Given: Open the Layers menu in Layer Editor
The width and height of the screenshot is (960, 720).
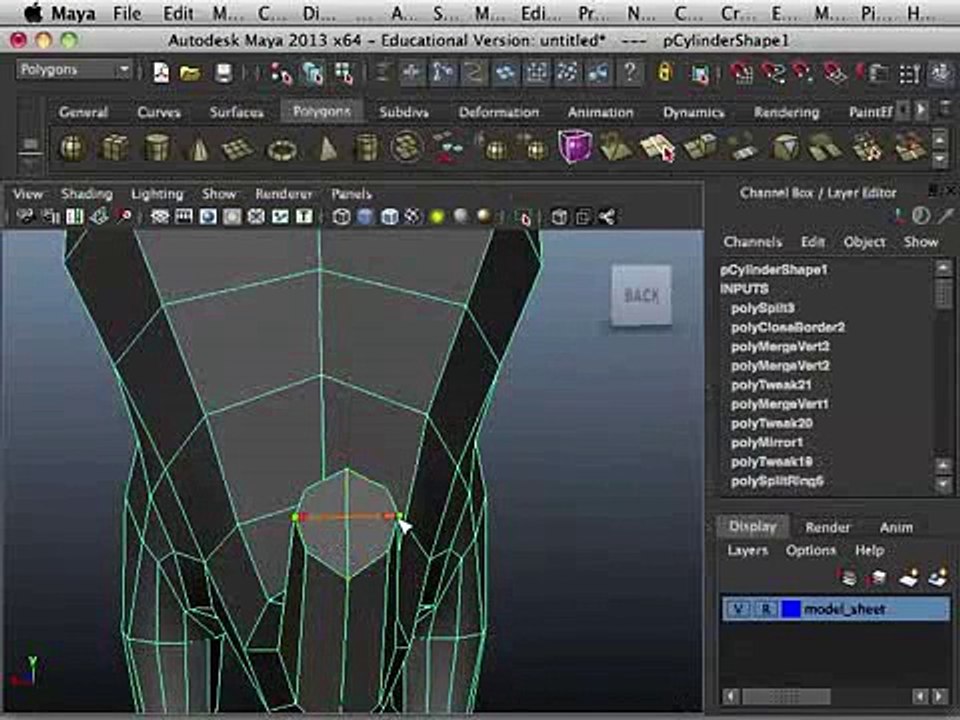Looking at the screenshot, I should 748,550.
